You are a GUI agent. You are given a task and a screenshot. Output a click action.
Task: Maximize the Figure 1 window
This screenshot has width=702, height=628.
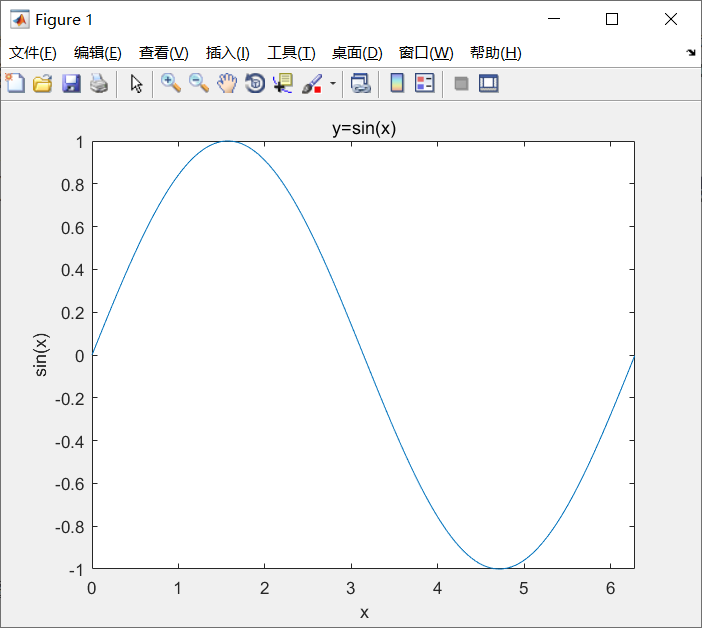(x=612, y=19)
